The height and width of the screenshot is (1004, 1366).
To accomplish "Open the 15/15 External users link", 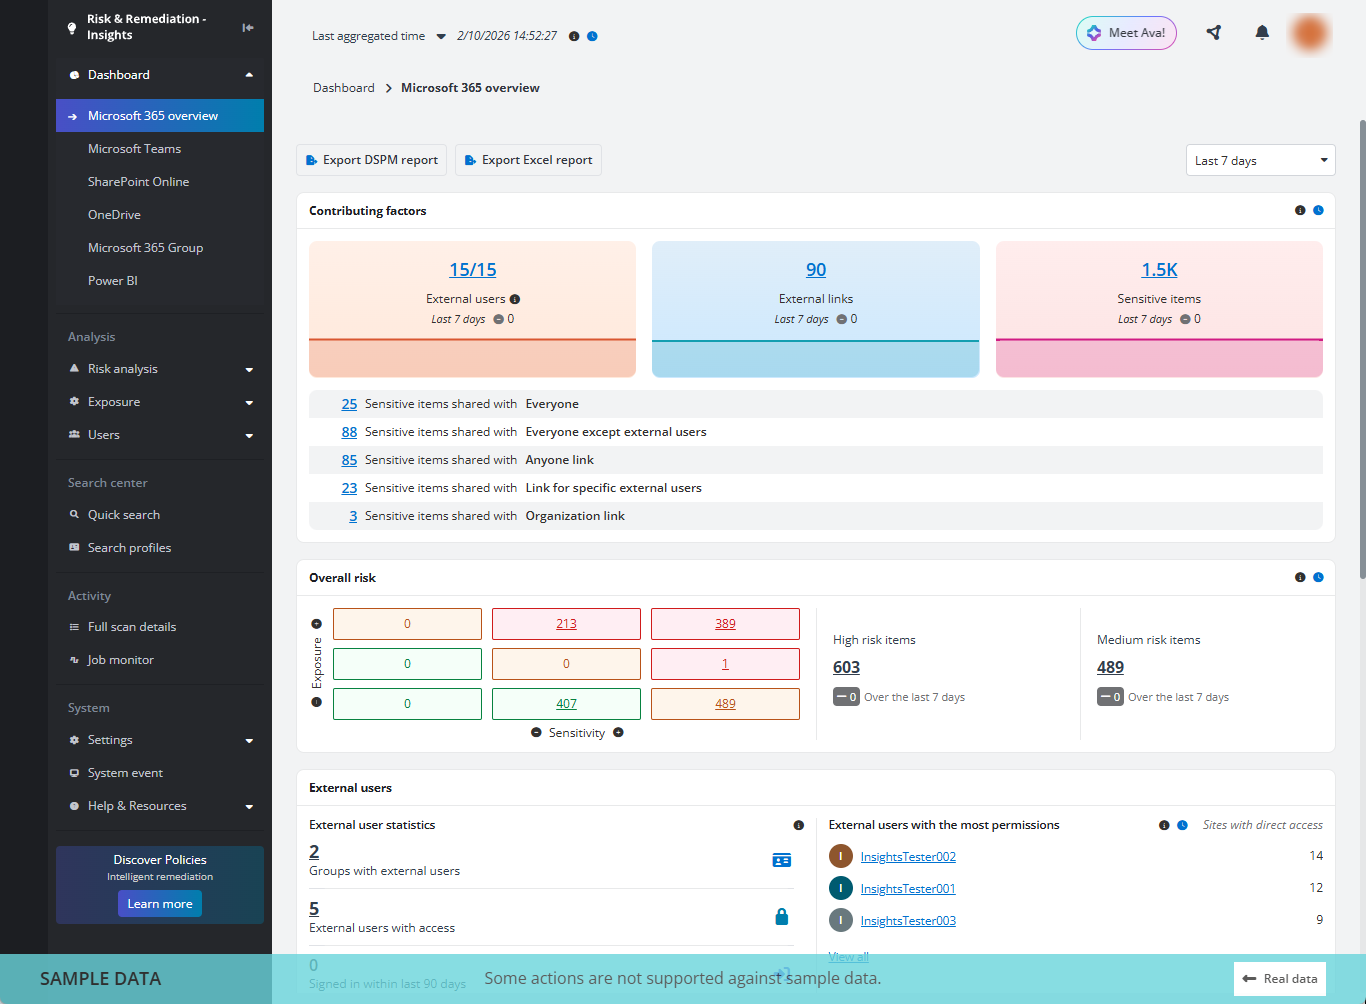I will coord(473,270).
